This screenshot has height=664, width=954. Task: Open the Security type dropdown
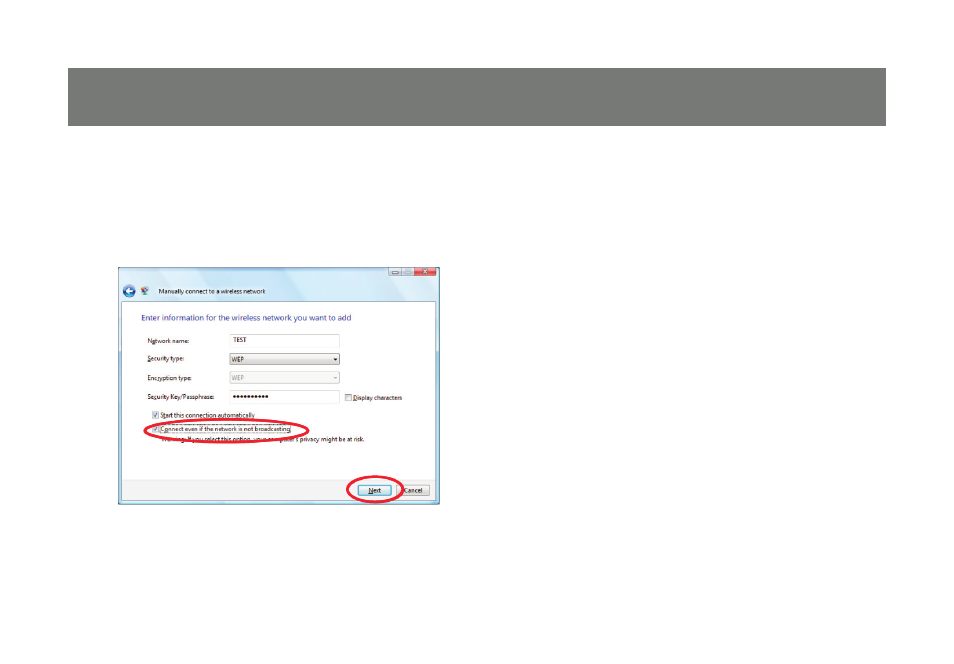(284, 359)
